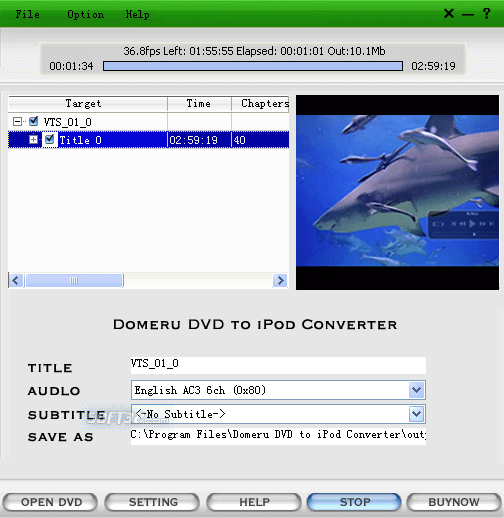Screen dimensions: 504x518
Task: Uncheck the VTS_01_0 checkbox
Action: pyautogui.click(x=34, y=121)
